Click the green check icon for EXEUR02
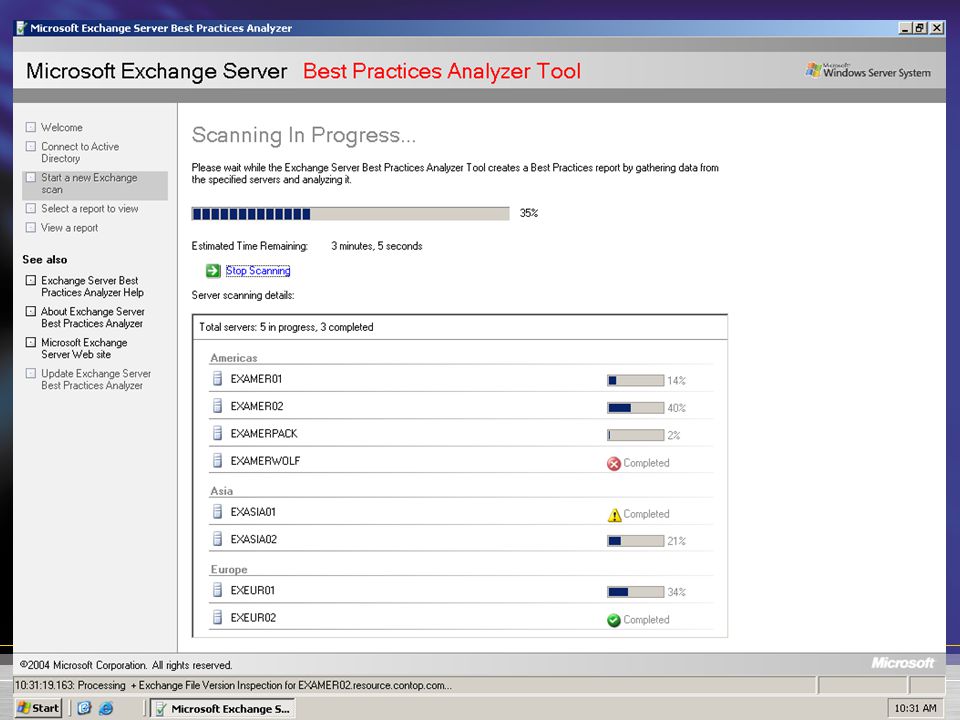The width and height of the screenshot is (960, 720). pos(614,620)
